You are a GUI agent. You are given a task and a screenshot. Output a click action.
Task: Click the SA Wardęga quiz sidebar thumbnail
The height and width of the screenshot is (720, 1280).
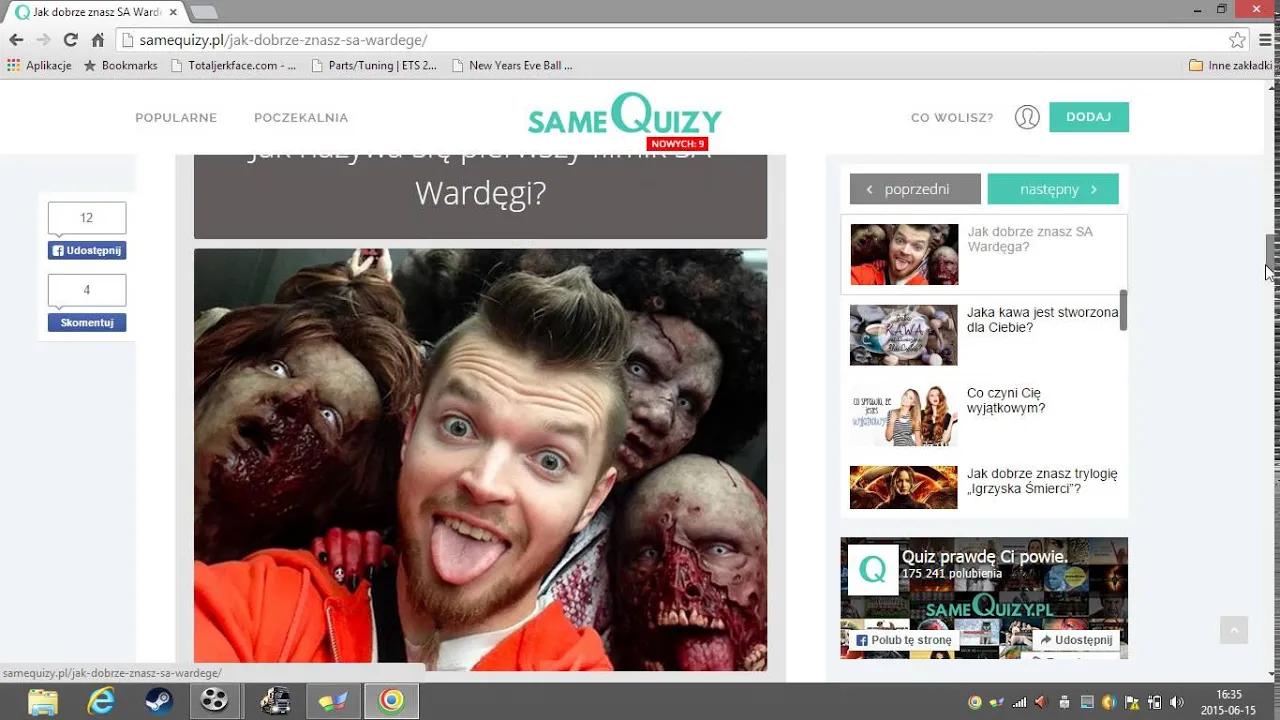904,255
